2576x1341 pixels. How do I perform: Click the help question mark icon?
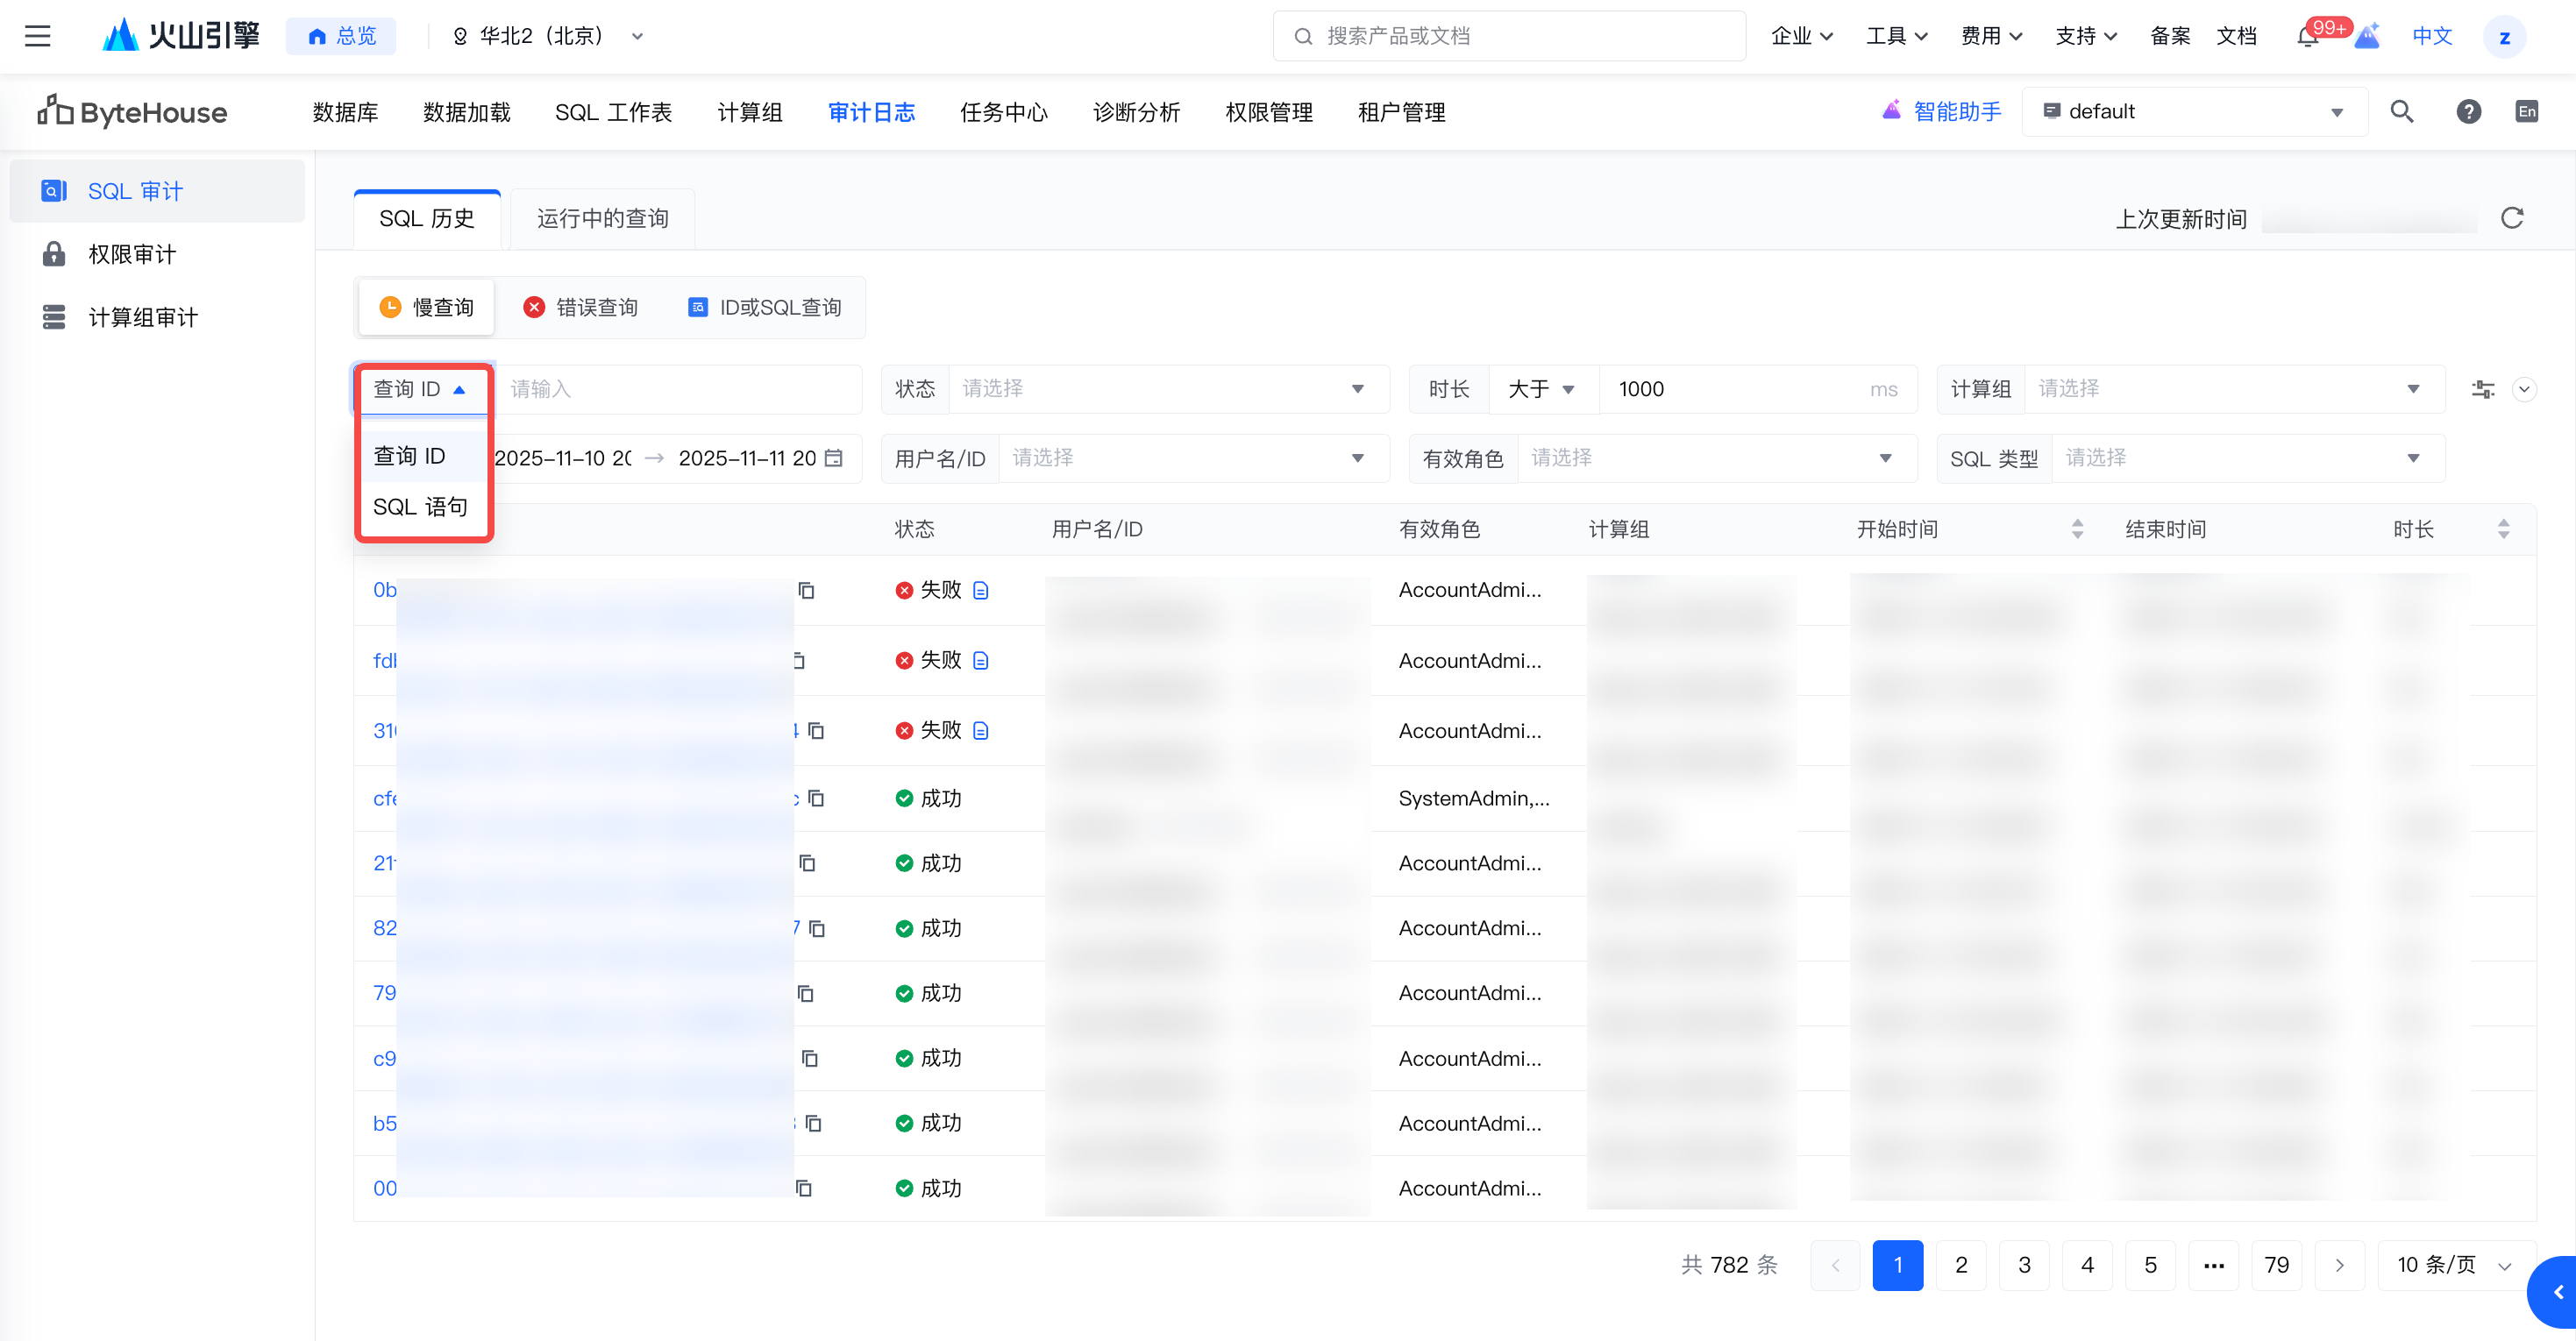coord(2468,112)
